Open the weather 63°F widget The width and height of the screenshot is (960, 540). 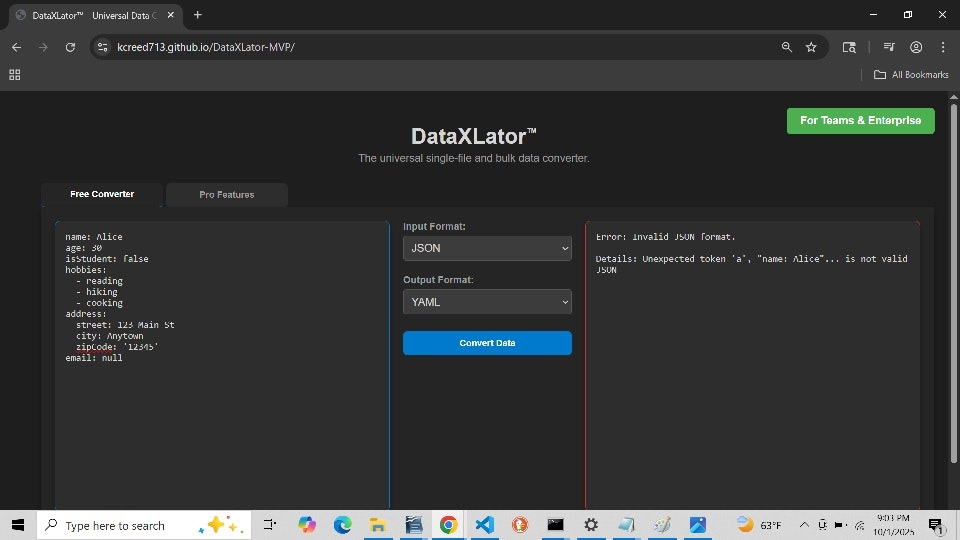[759, 525]
